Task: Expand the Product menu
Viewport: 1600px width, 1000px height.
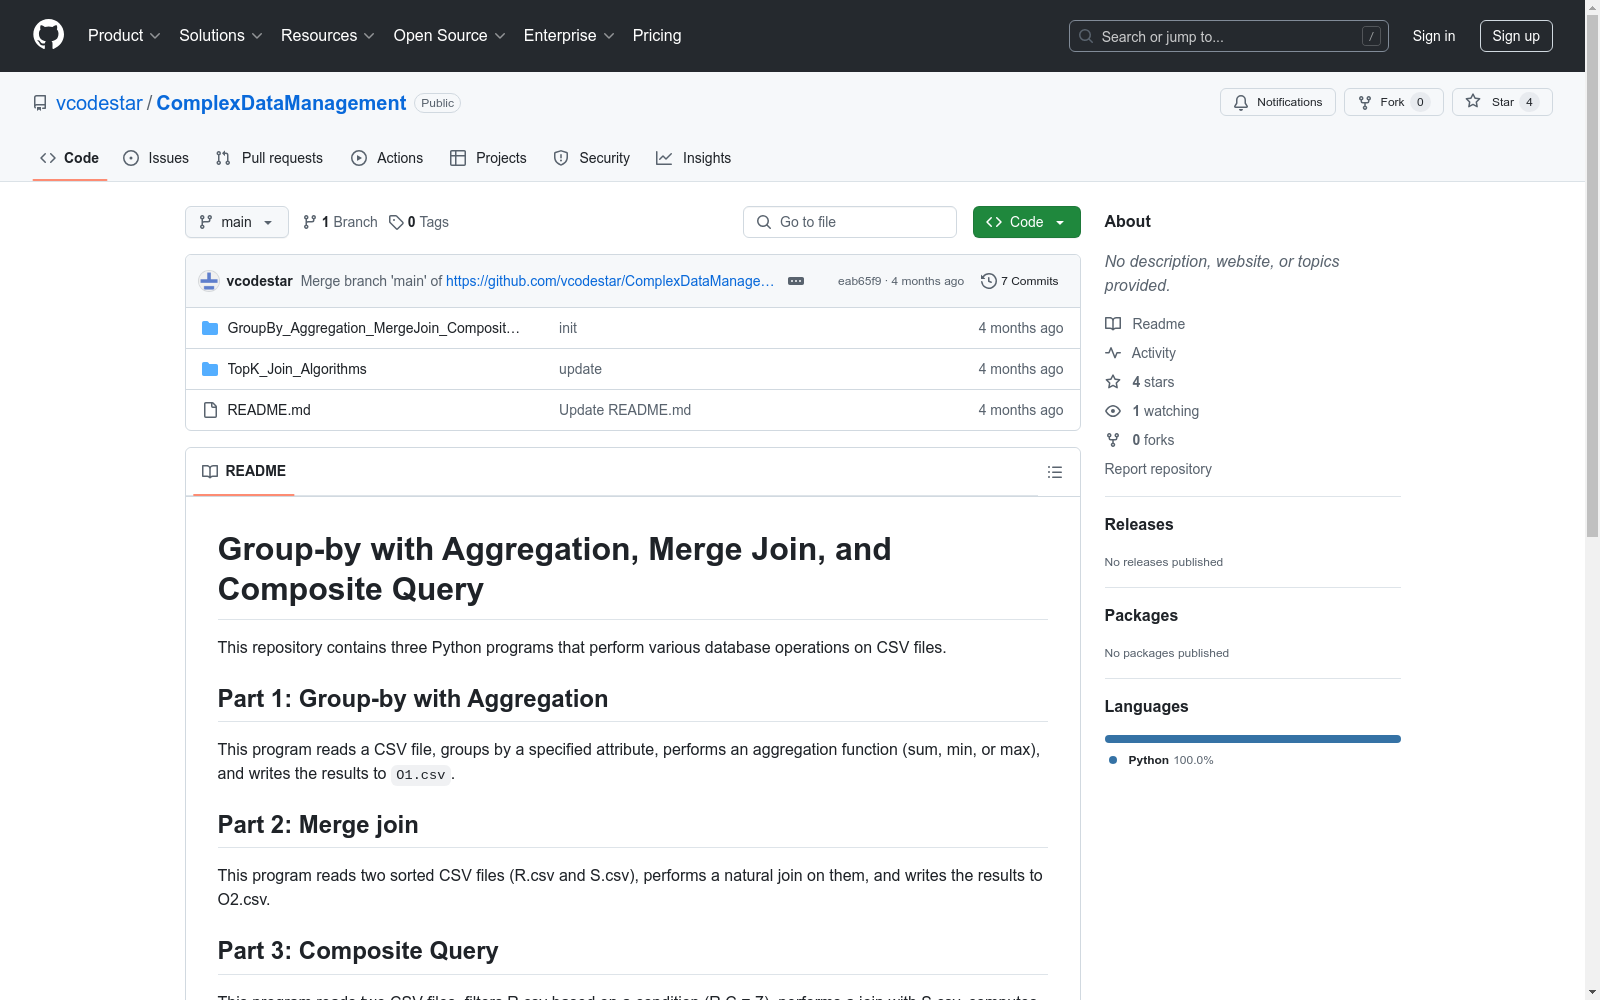Action: click(x=124, y=36)
